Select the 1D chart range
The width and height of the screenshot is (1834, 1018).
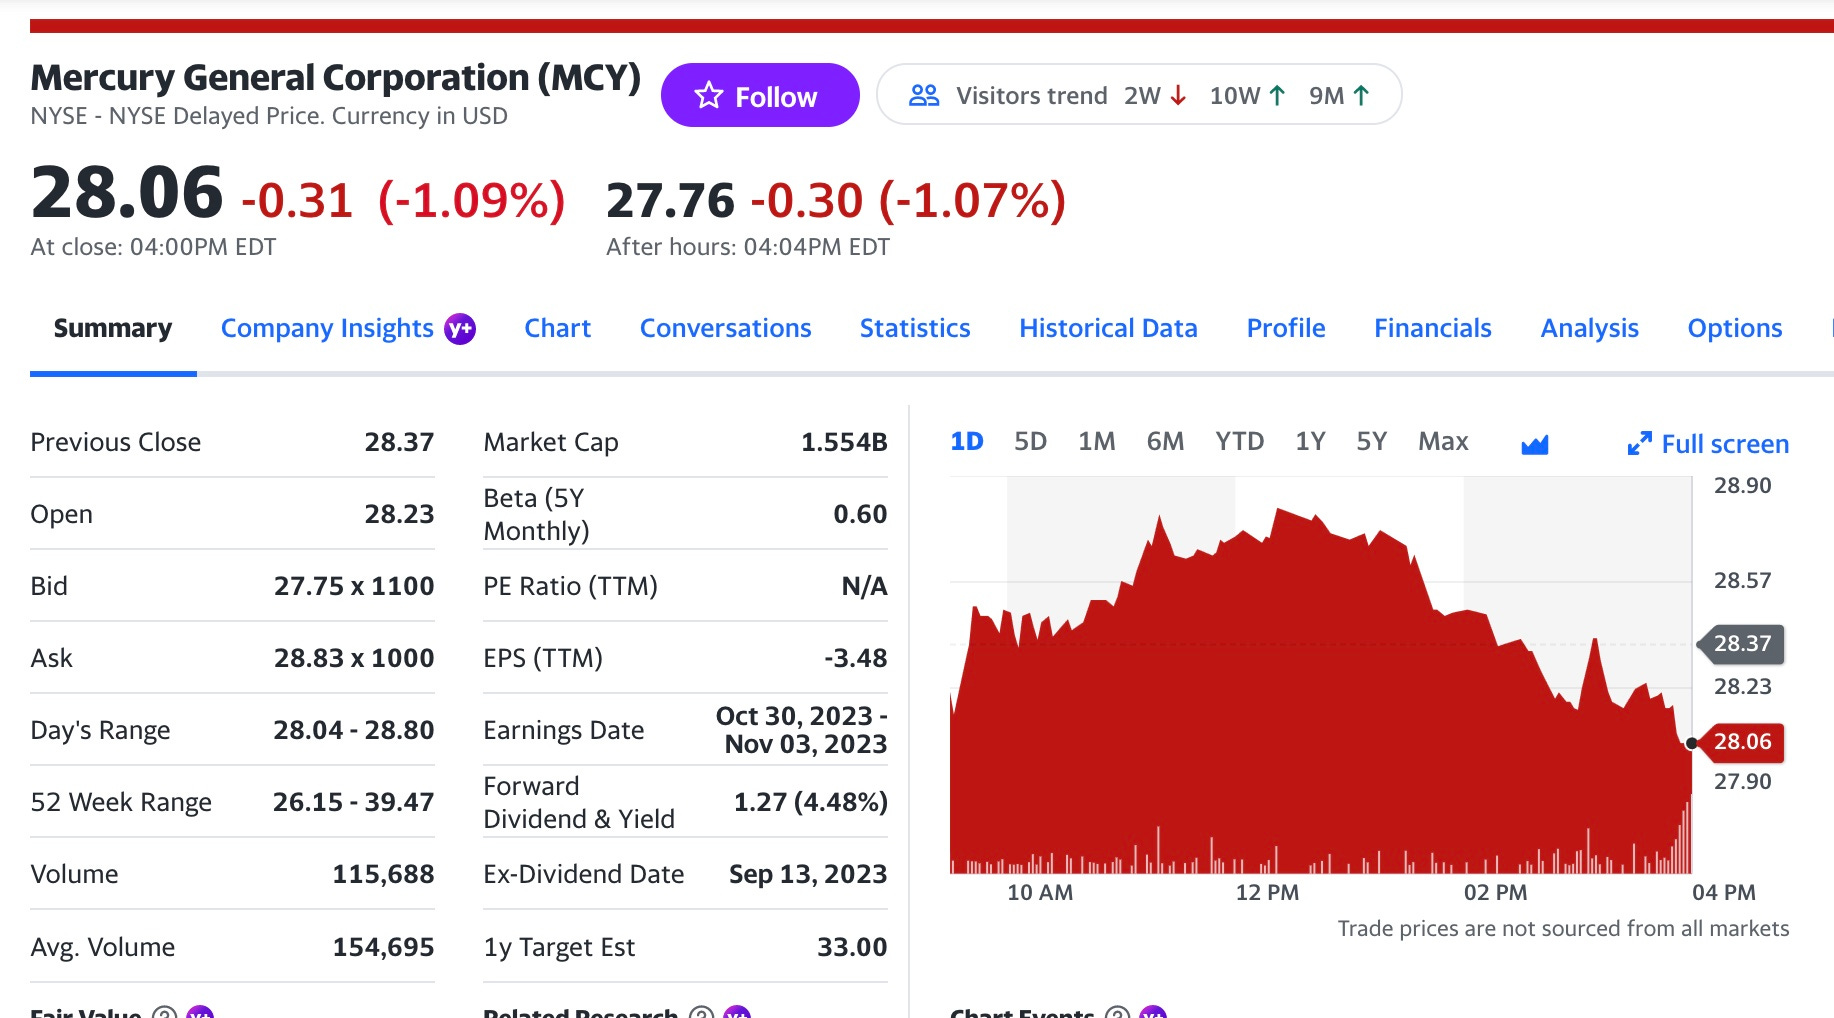click(x=967, y=441)
